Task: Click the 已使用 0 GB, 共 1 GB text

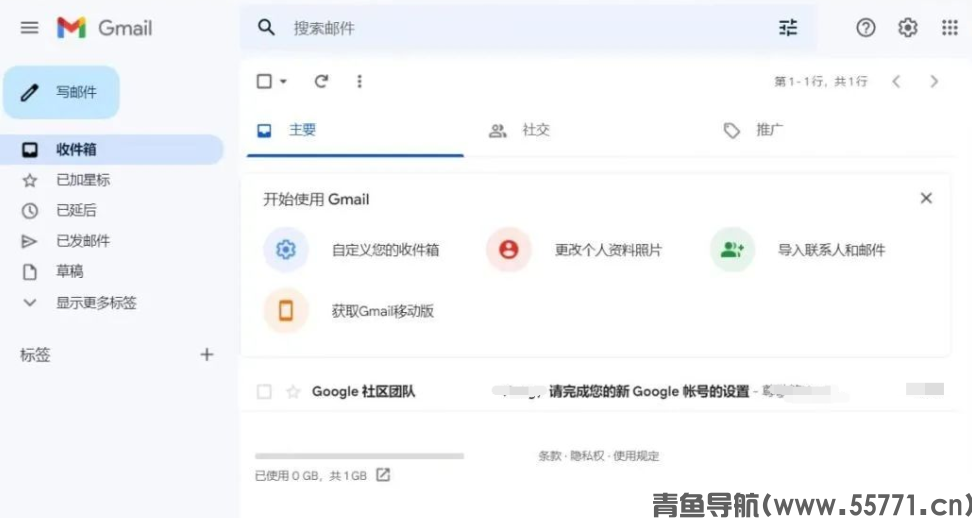Action: click(311, 476)
